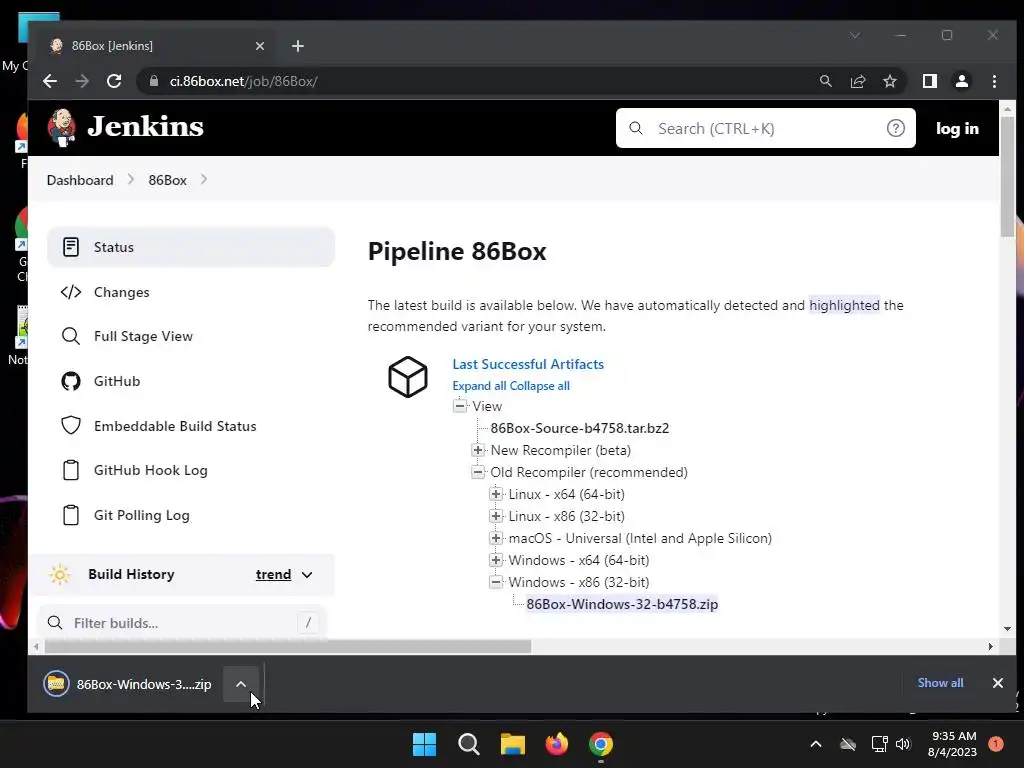
Task: Expand the chevron after the 86Box breadcrumb
Action: point(204,179)
